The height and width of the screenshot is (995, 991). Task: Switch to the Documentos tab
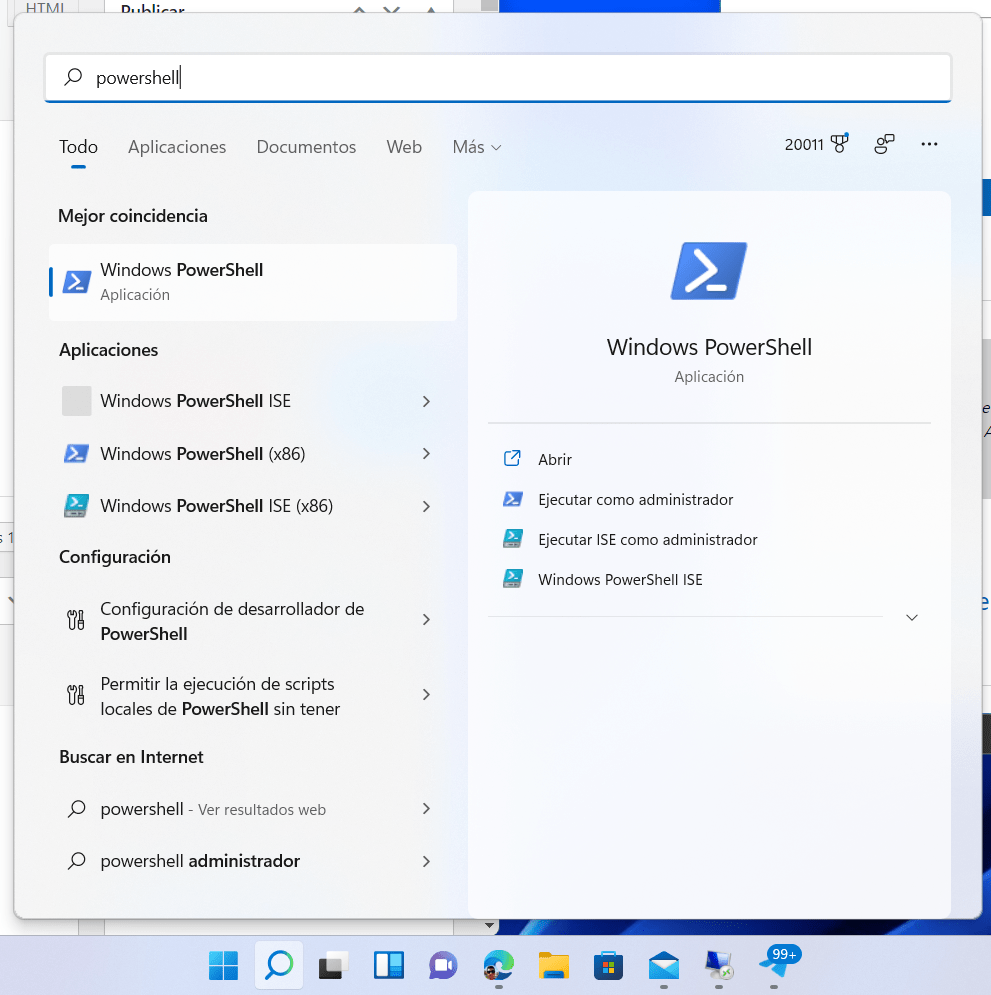point(306,147)
